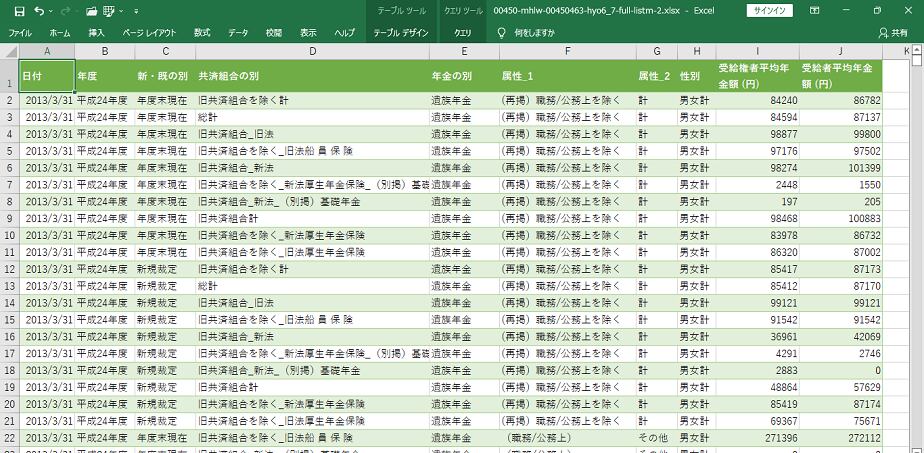Click the 何をしますか search field
This screenshot has height=453, width=924.
pyautogui.click(x=534, y=33)
